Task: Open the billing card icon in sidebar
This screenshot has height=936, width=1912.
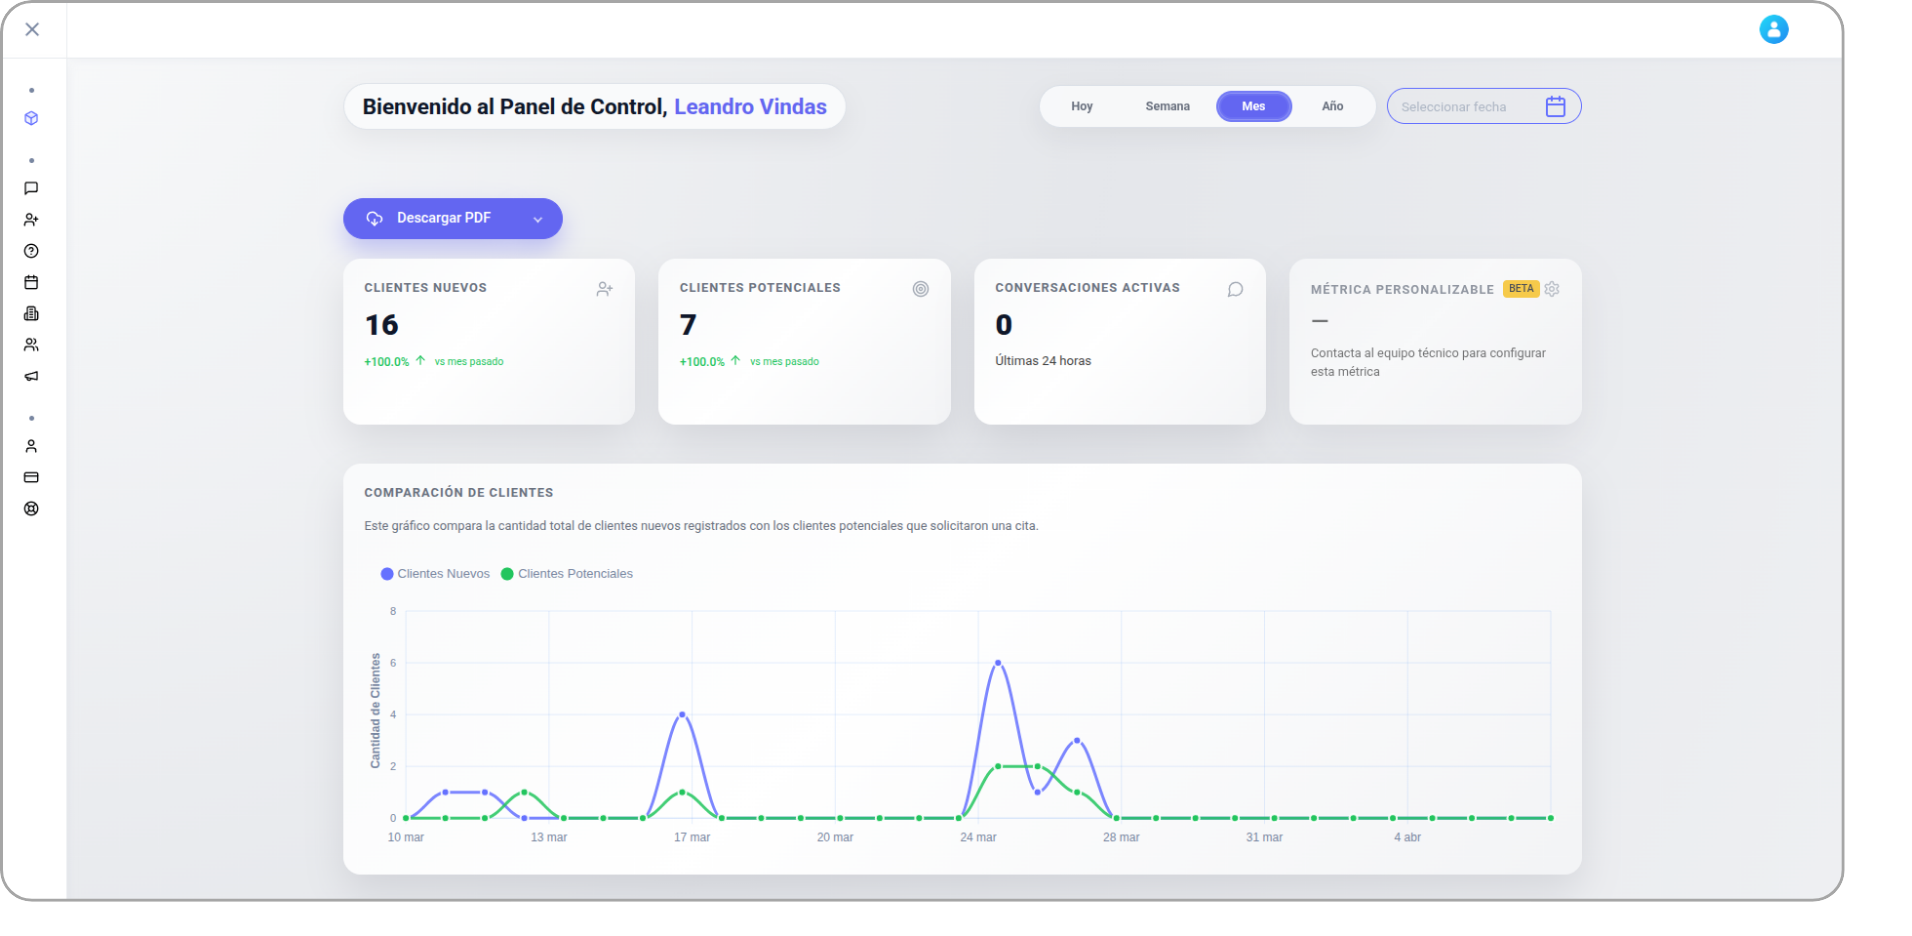Action: pos(32,477)
